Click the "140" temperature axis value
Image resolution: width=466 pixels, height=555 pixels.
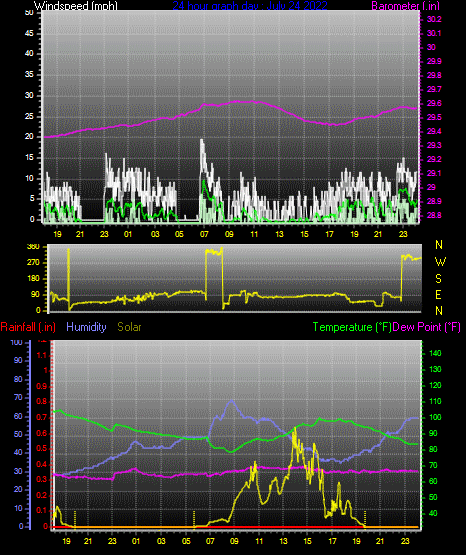[435, 353]
